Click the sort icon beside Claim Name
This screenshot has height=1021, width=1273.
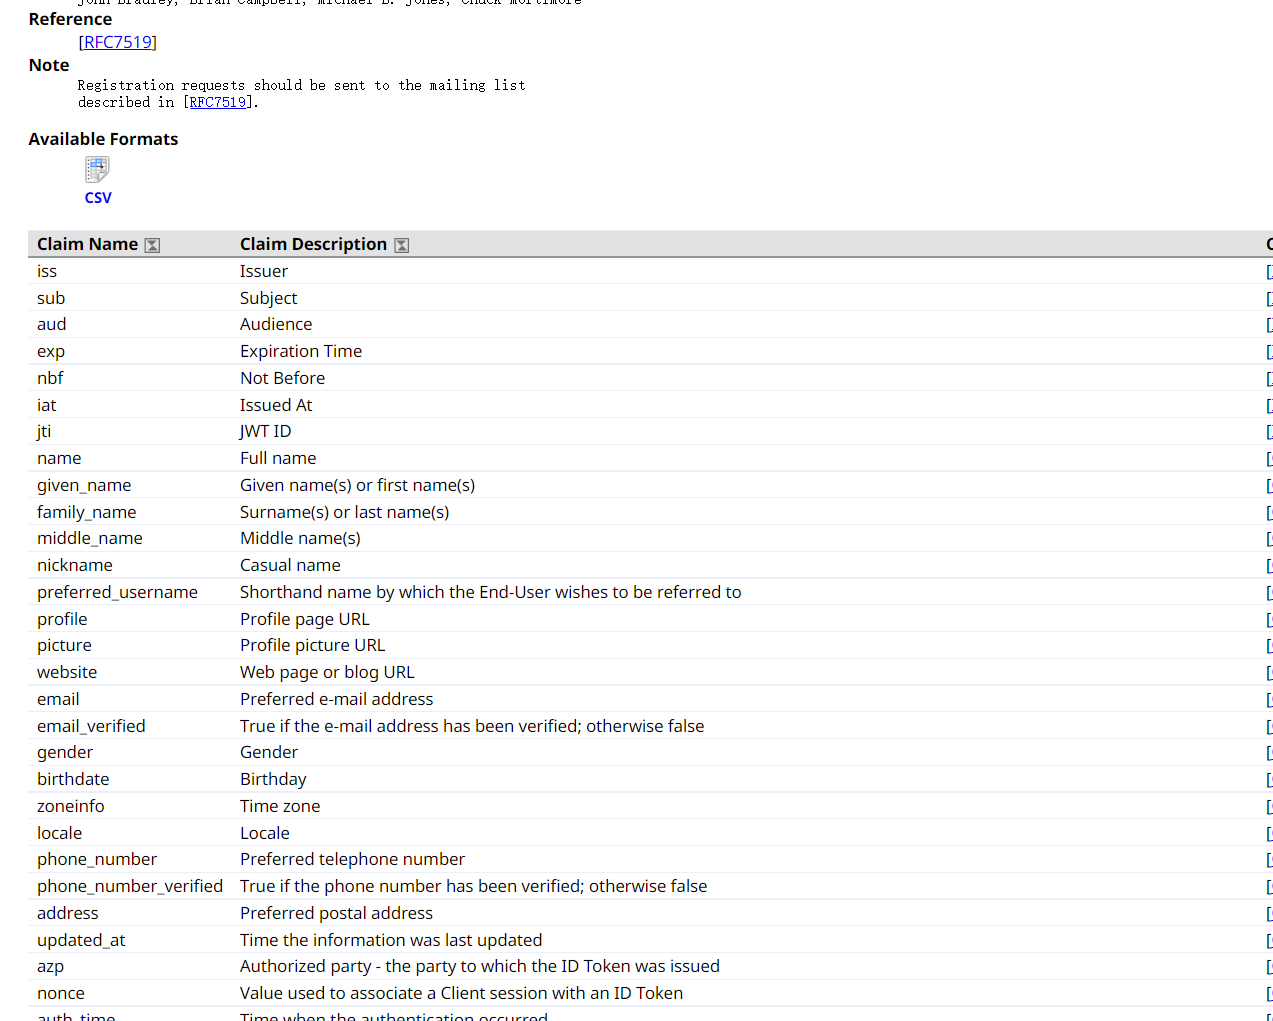152,245
